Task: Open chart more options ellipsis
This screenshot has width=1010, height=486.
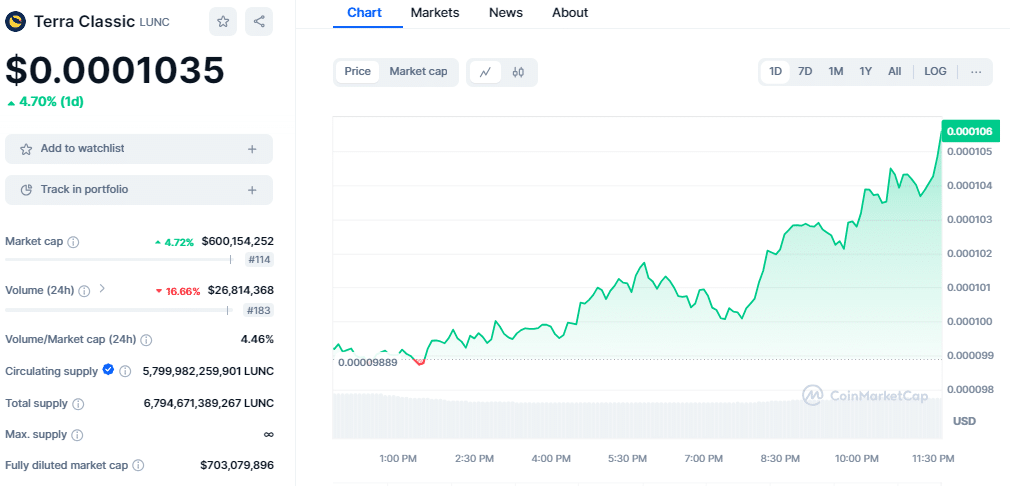Action: click(x=977, y=71)
